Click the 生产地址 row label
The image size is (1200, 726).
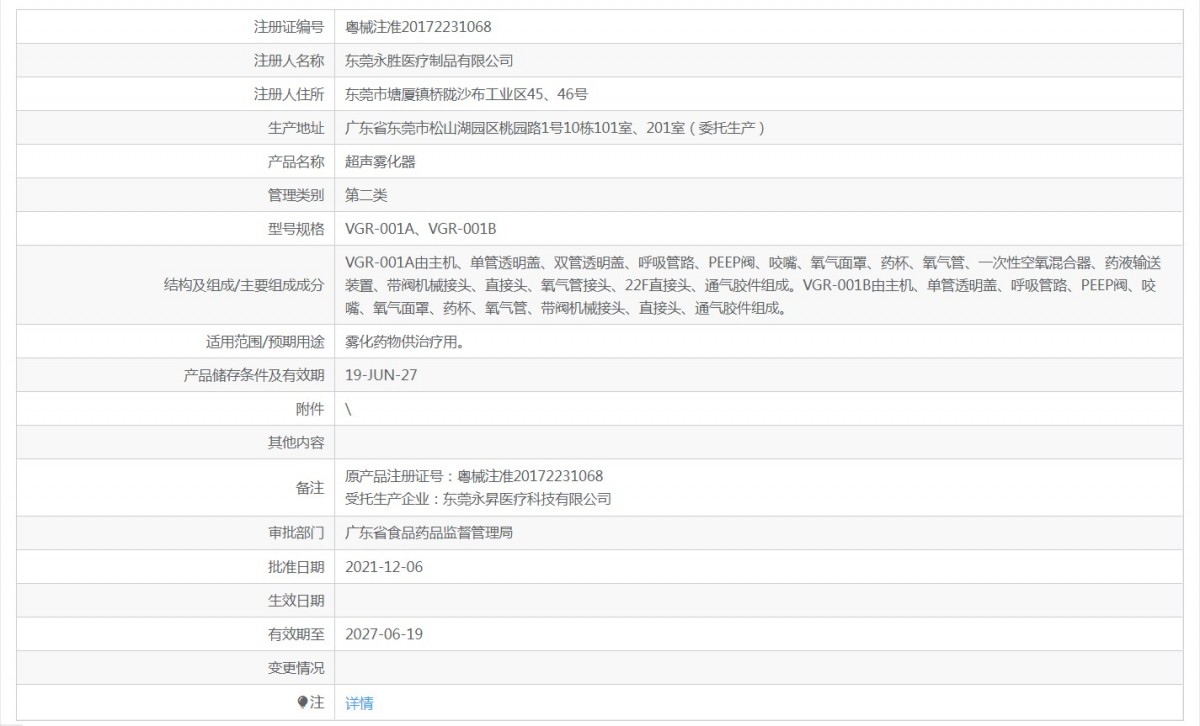tap(296, 128)
